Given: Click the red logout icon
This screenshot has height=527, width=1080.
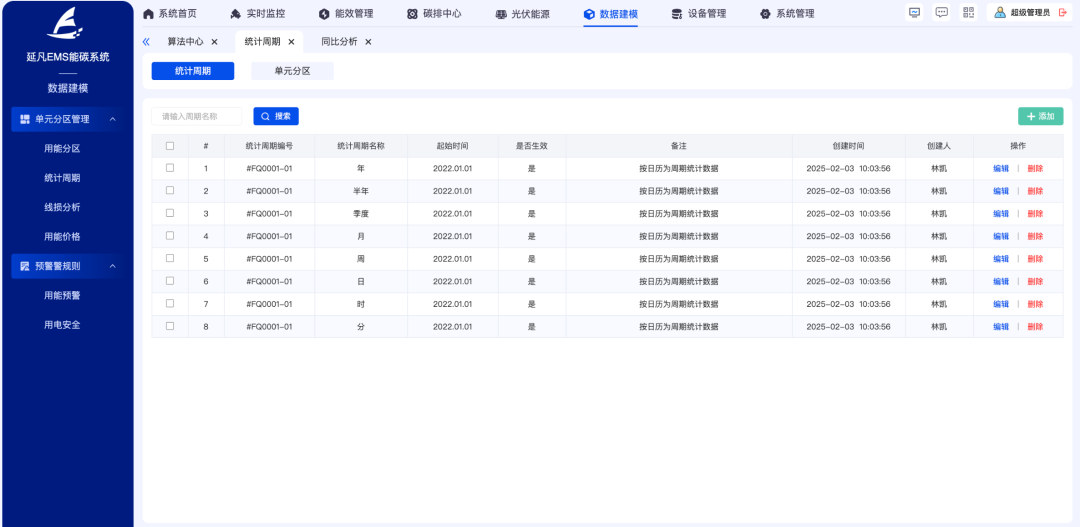Looking at the screenshot, I should tap(1063, 13).
